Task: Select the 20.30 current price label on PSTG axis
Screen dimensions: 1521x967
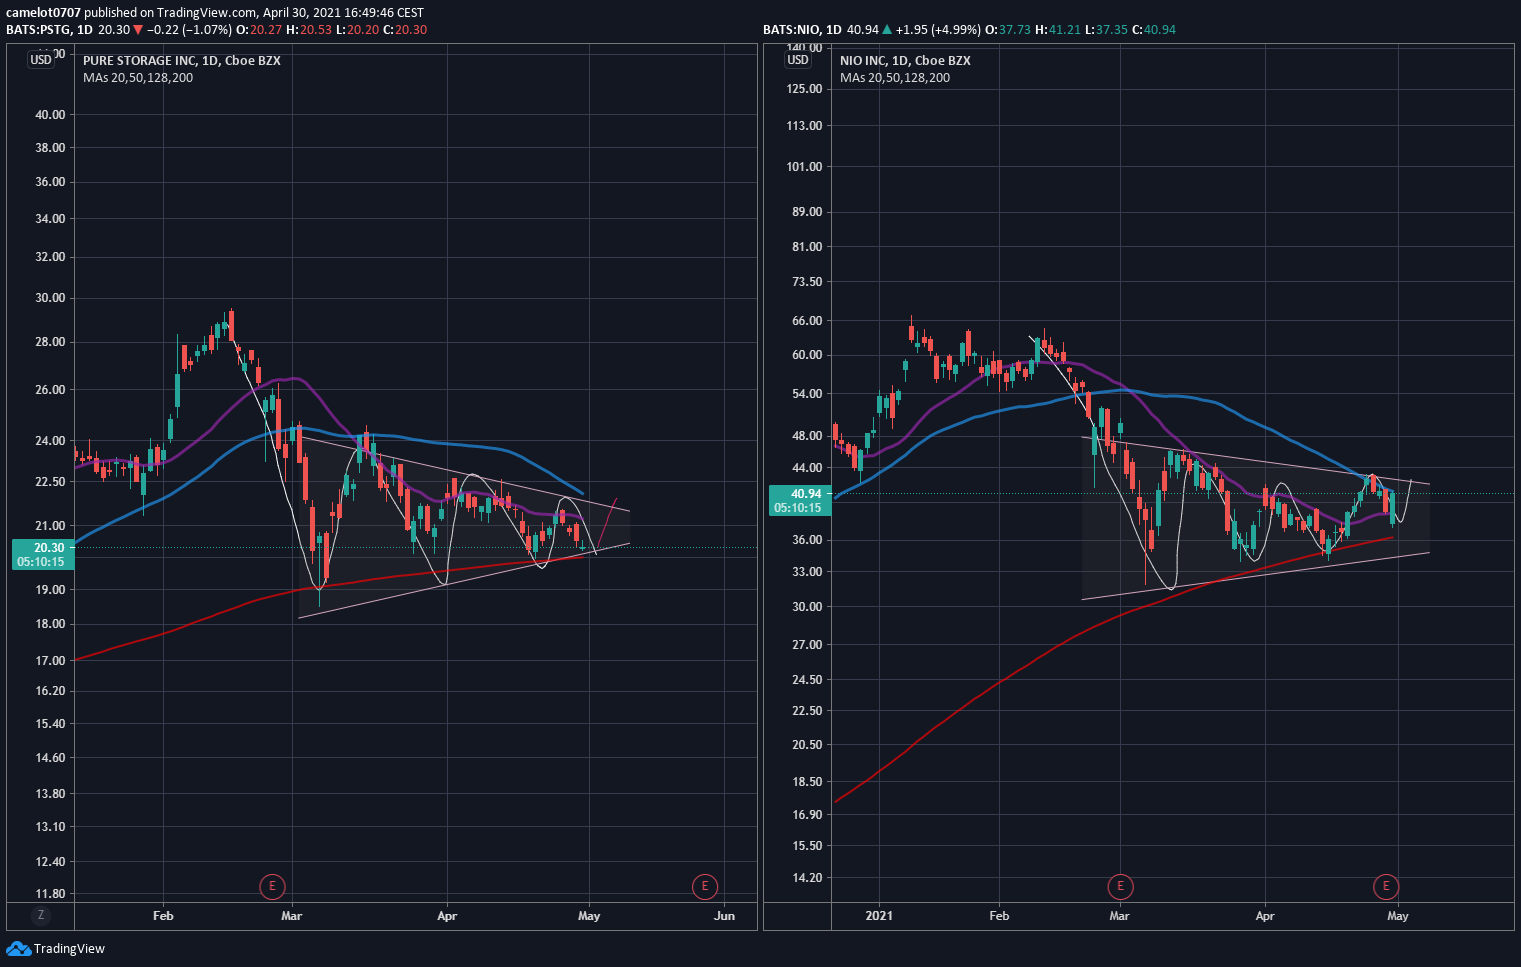Action: tap(41, 554)
